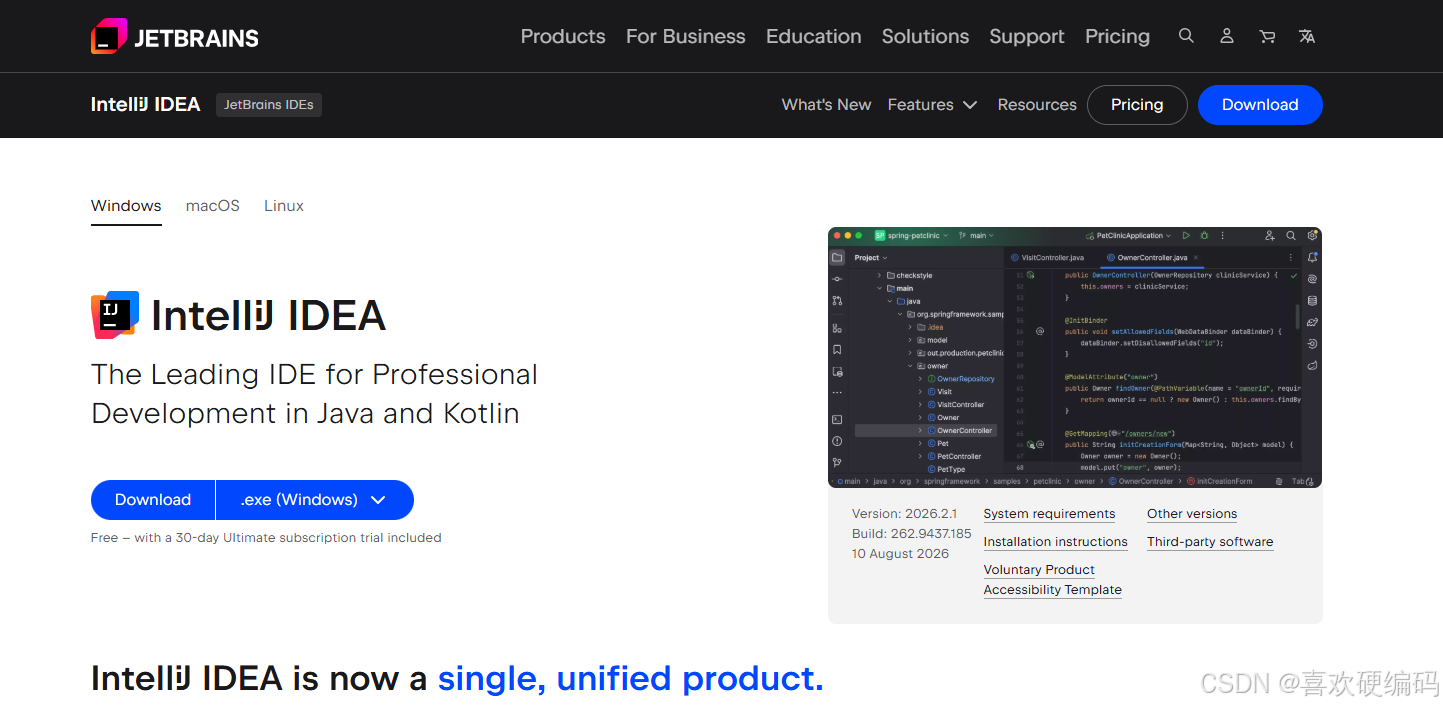Open the Other versions link
1443x709 pixels.
[1192, 514]
